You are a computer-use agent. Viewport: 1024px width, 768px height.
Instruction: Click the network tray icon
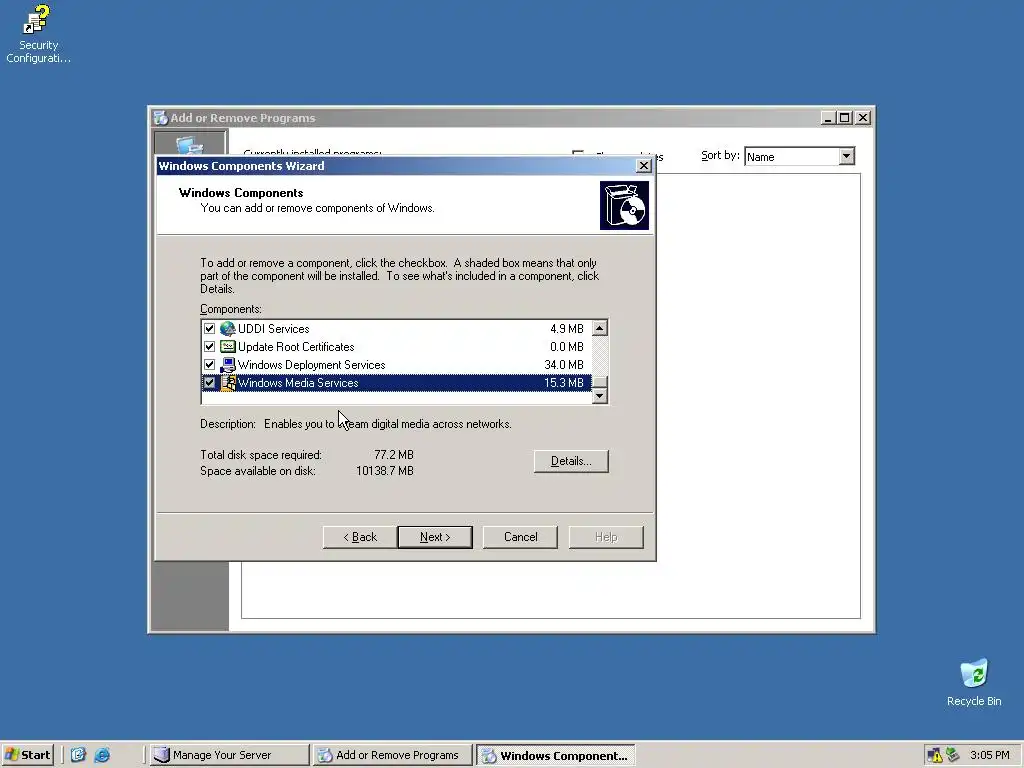953,755
